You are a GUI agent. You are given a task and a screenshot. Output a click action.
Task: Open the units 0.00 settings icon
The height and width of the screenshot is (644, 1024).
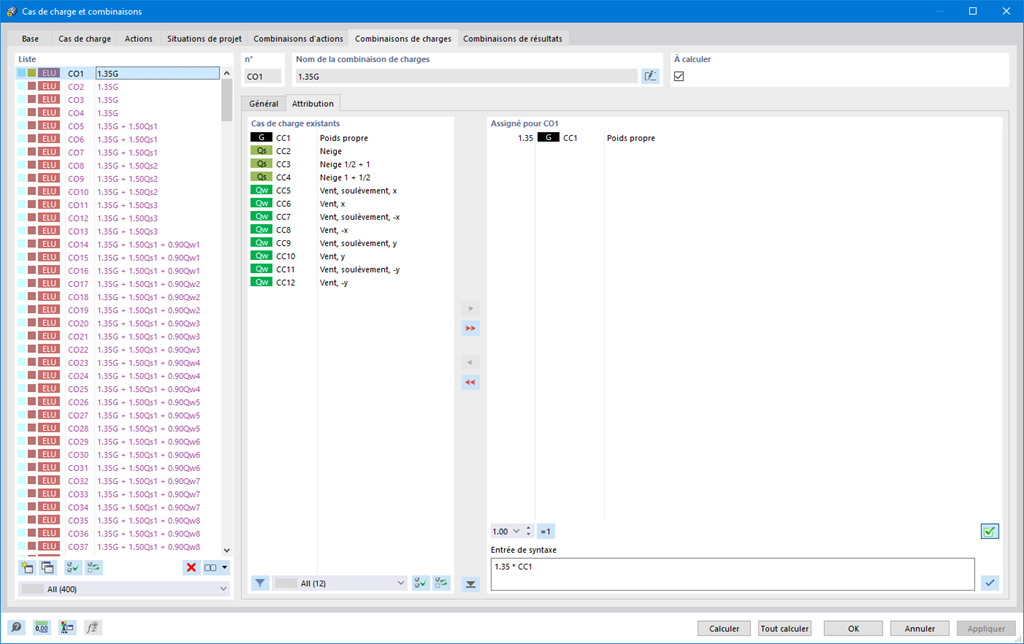coord(42,628)
